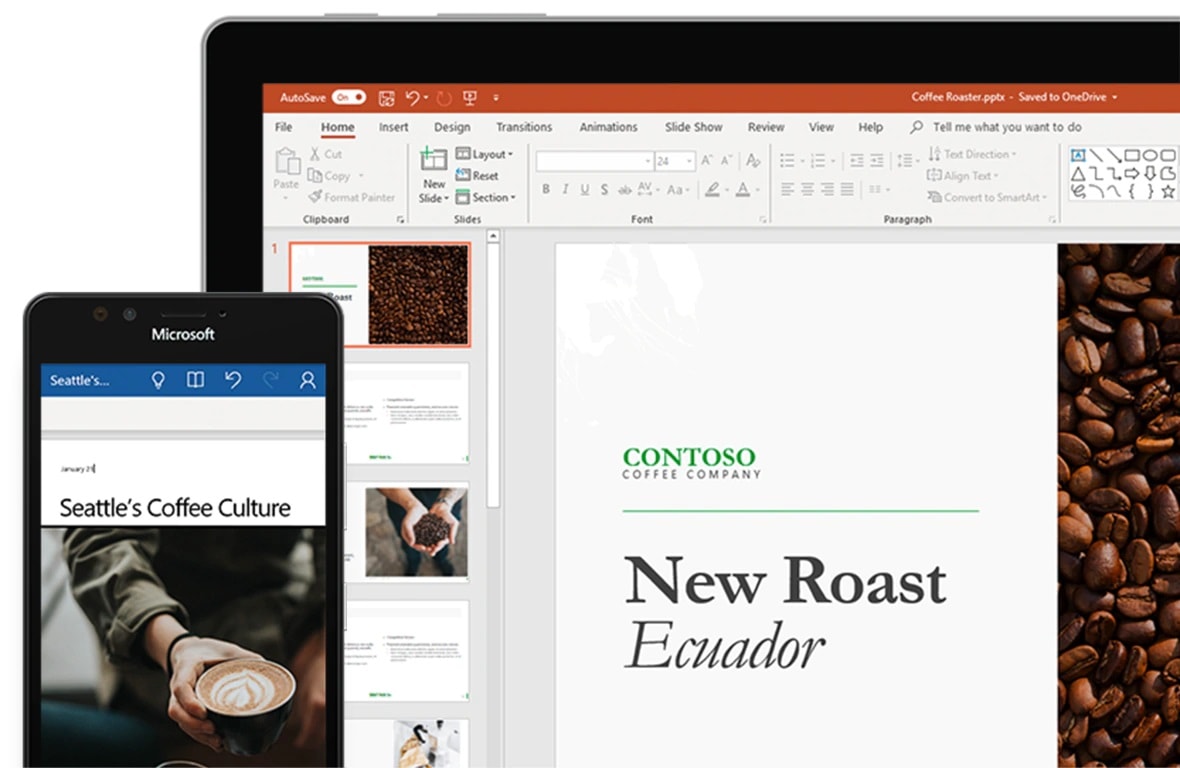Viewport: 1180px width, 768px height.
Task: Justify the paragraph text
Action: coord(847,189)
